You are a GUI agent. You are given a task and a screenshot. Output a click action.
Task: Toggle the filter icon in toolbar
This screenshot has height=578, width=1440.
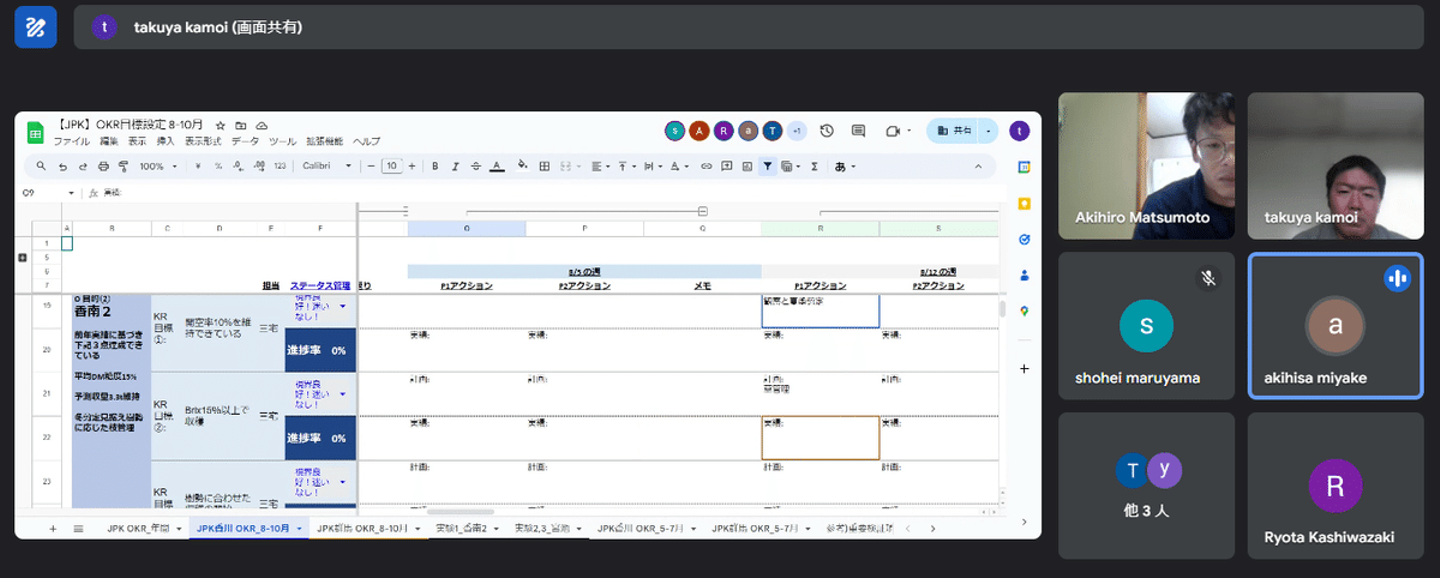click(x=767, y=166)
